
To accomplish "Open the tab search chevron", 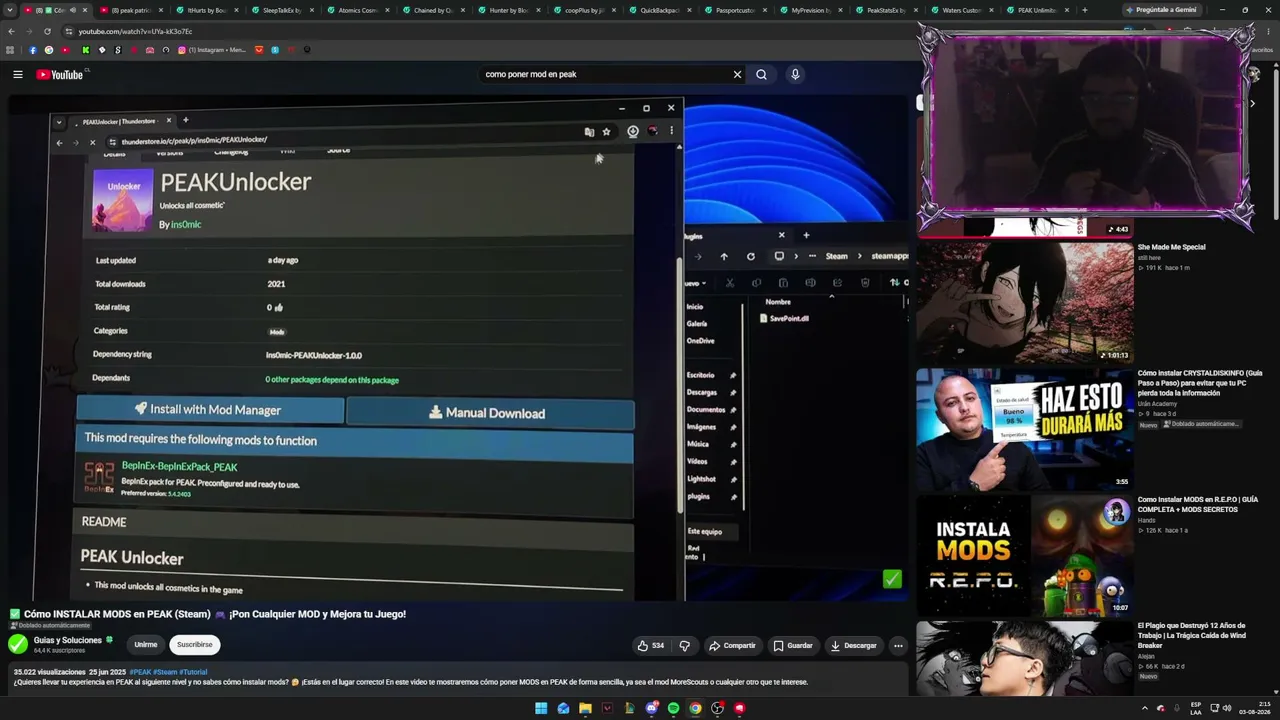I will (10, 10).
